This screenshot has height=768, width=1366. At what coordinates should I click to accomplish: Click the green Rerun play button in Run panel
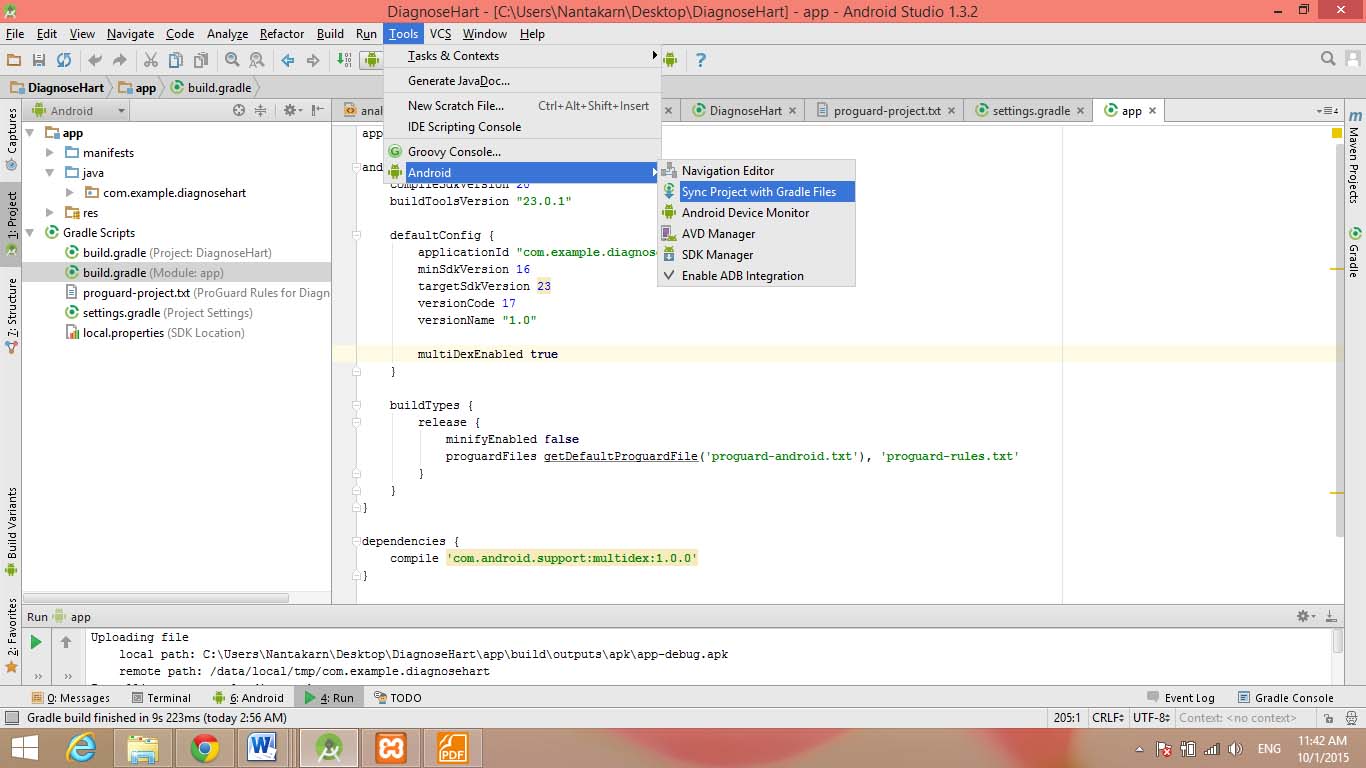pyautogui.click(x=36, y=642)
